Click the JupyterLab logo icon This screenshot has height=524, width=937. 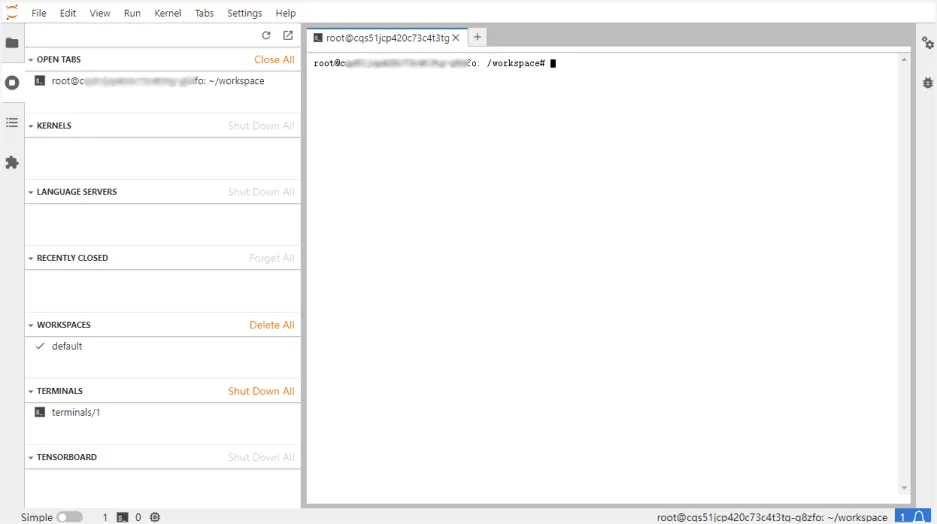12,12
